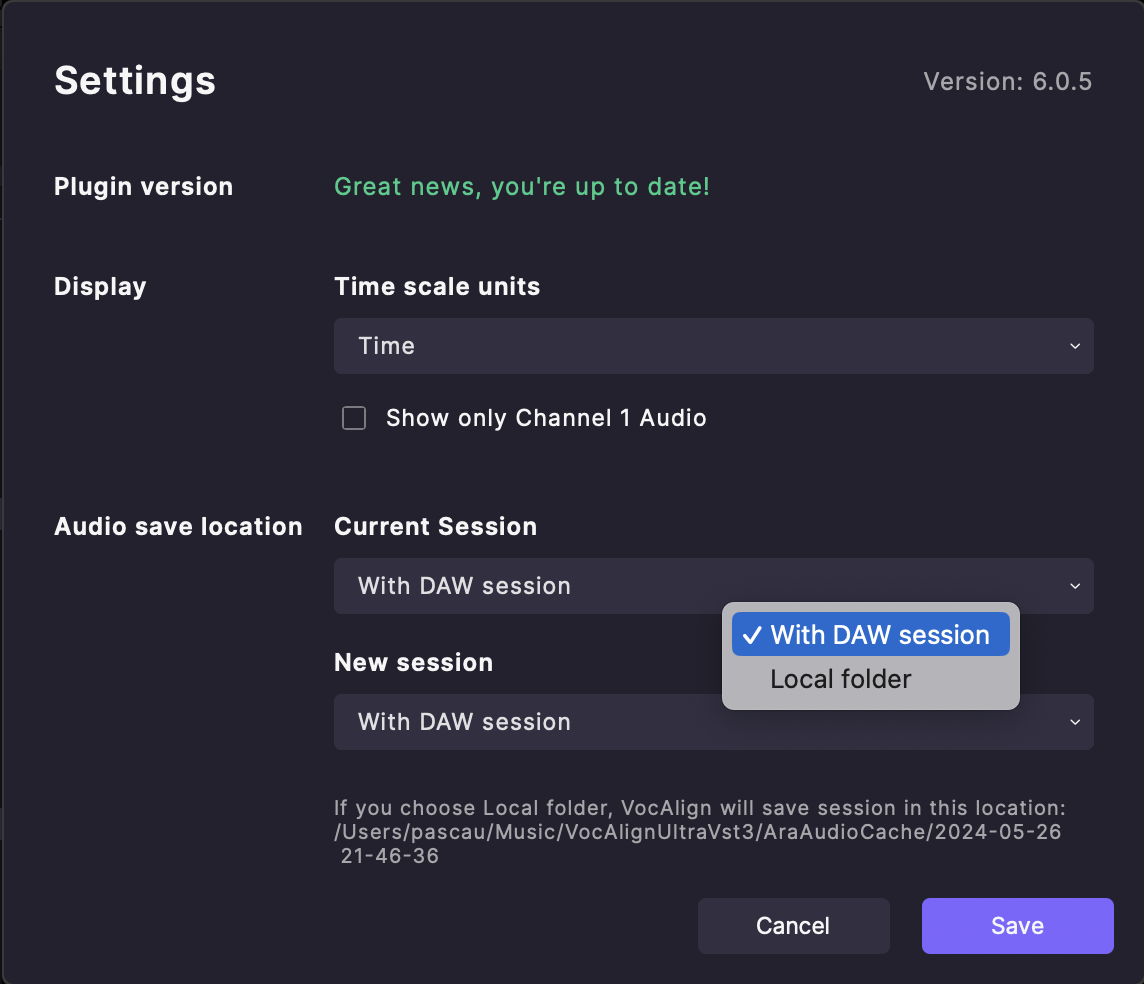Viewport: 1144px width, 984px height.
Task: Click the chevron on the Current Session dropdown
Action: point(1075,586)
